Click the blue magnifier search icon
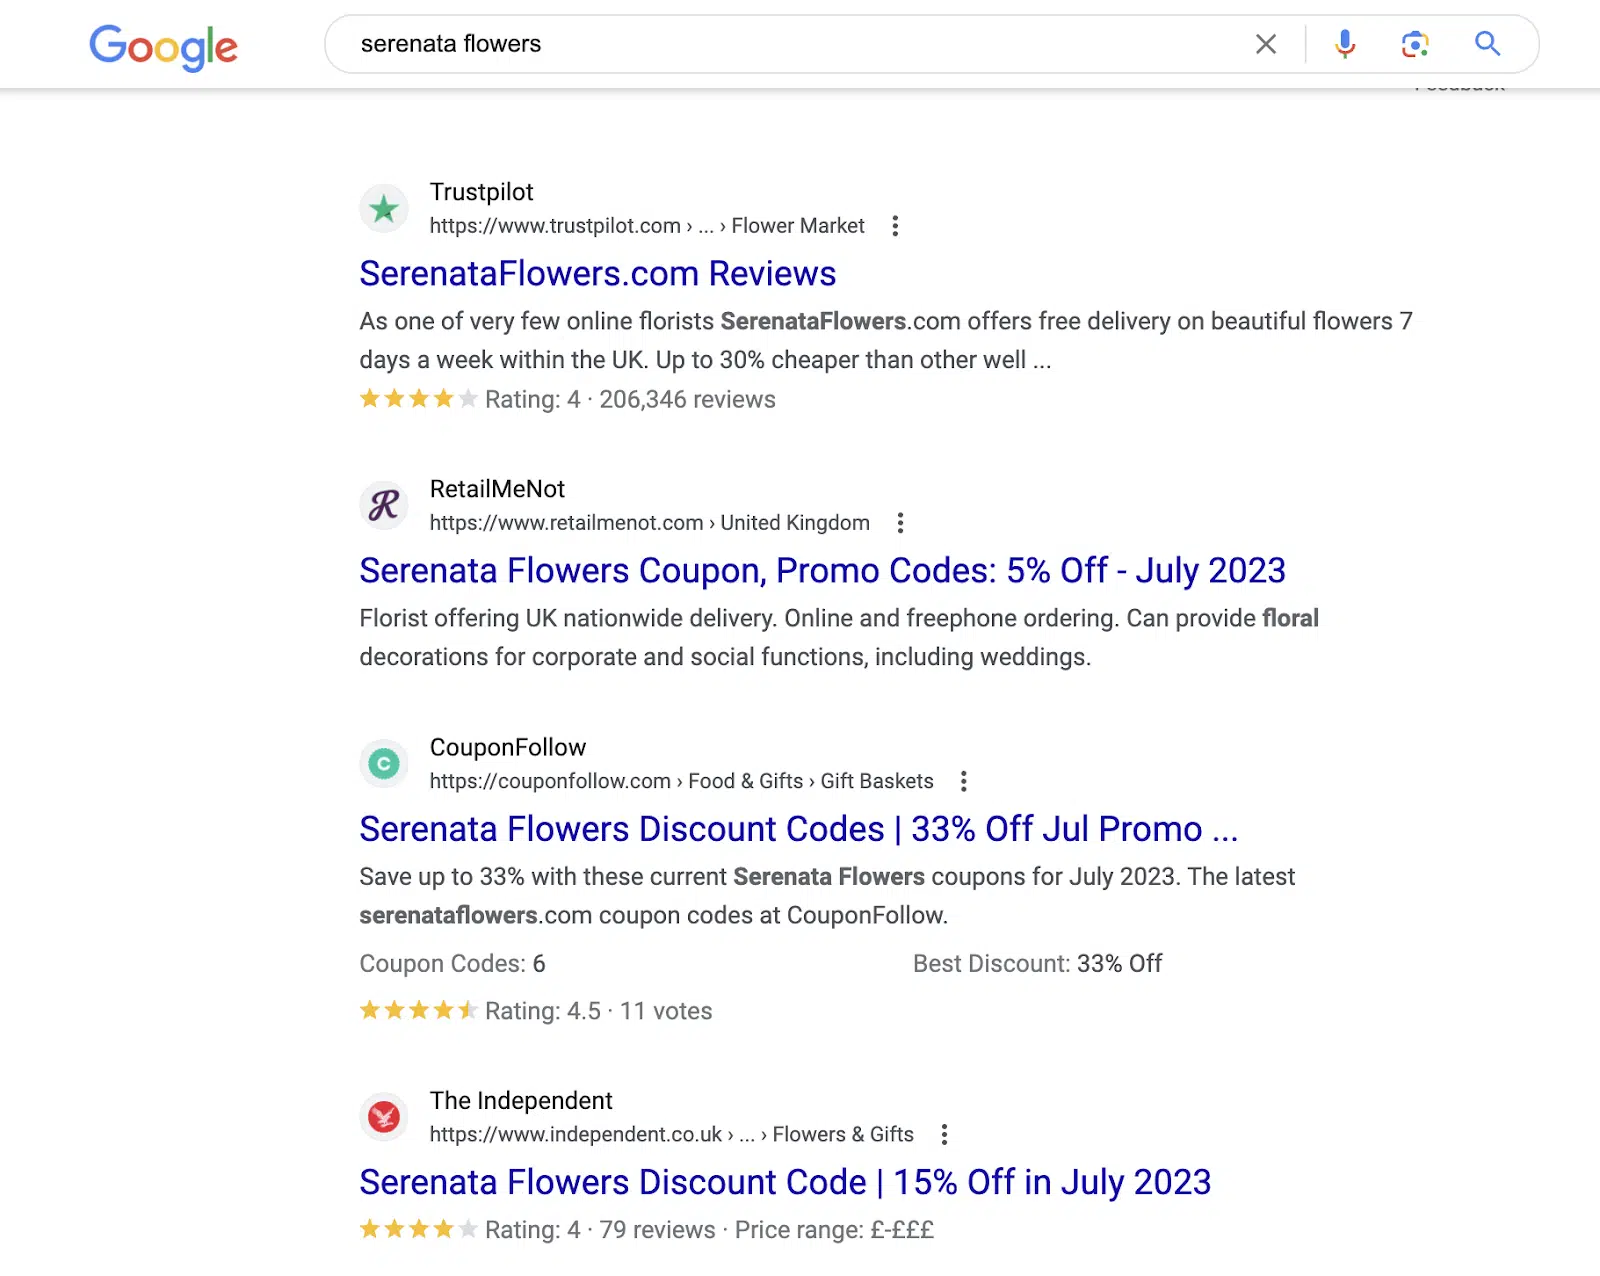The width and height of the screenshot is (1600, 1276). coord(1487,44)
